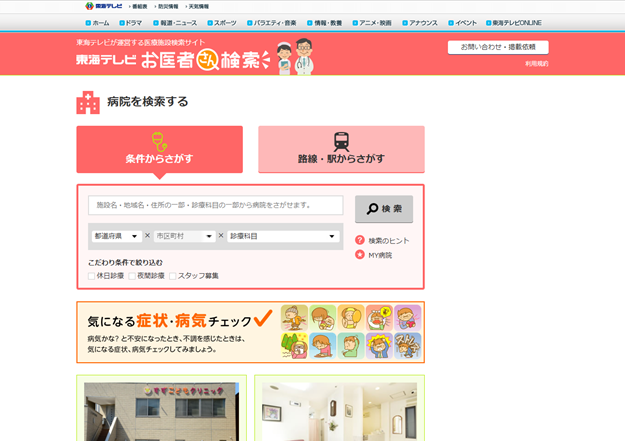Image resolution: width=625 pixels, height=441 pixels.
Task: Open the MY病院 link text
Action: 379,255
